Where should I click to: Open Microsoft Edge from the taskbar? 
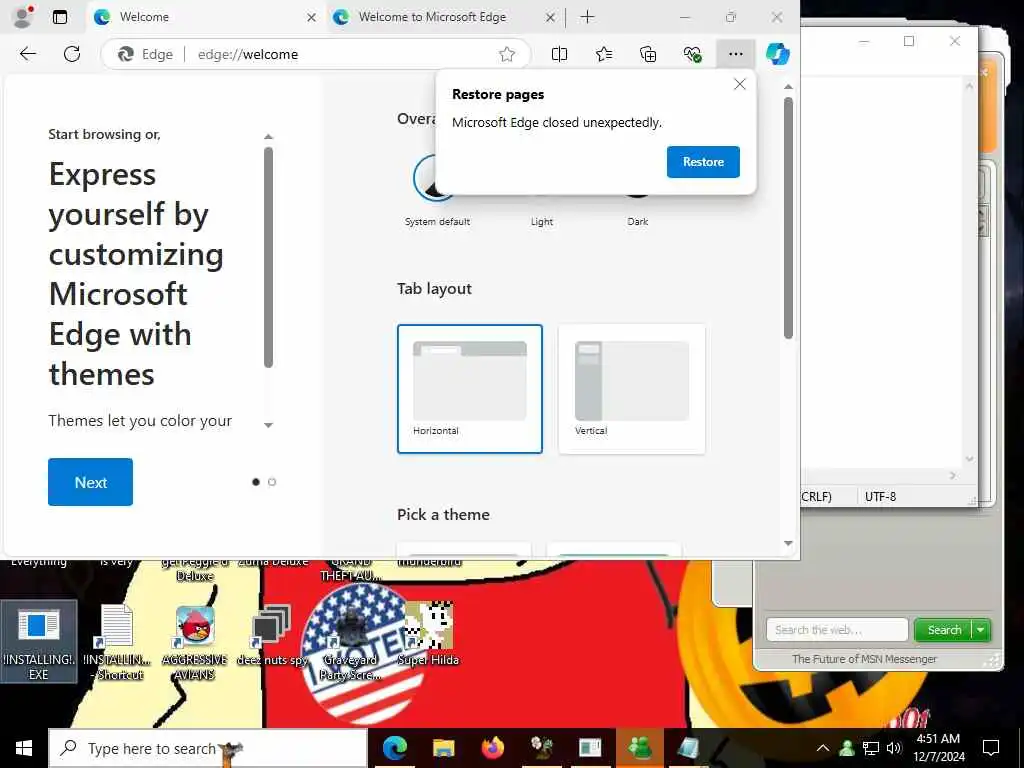coord(394,748)
